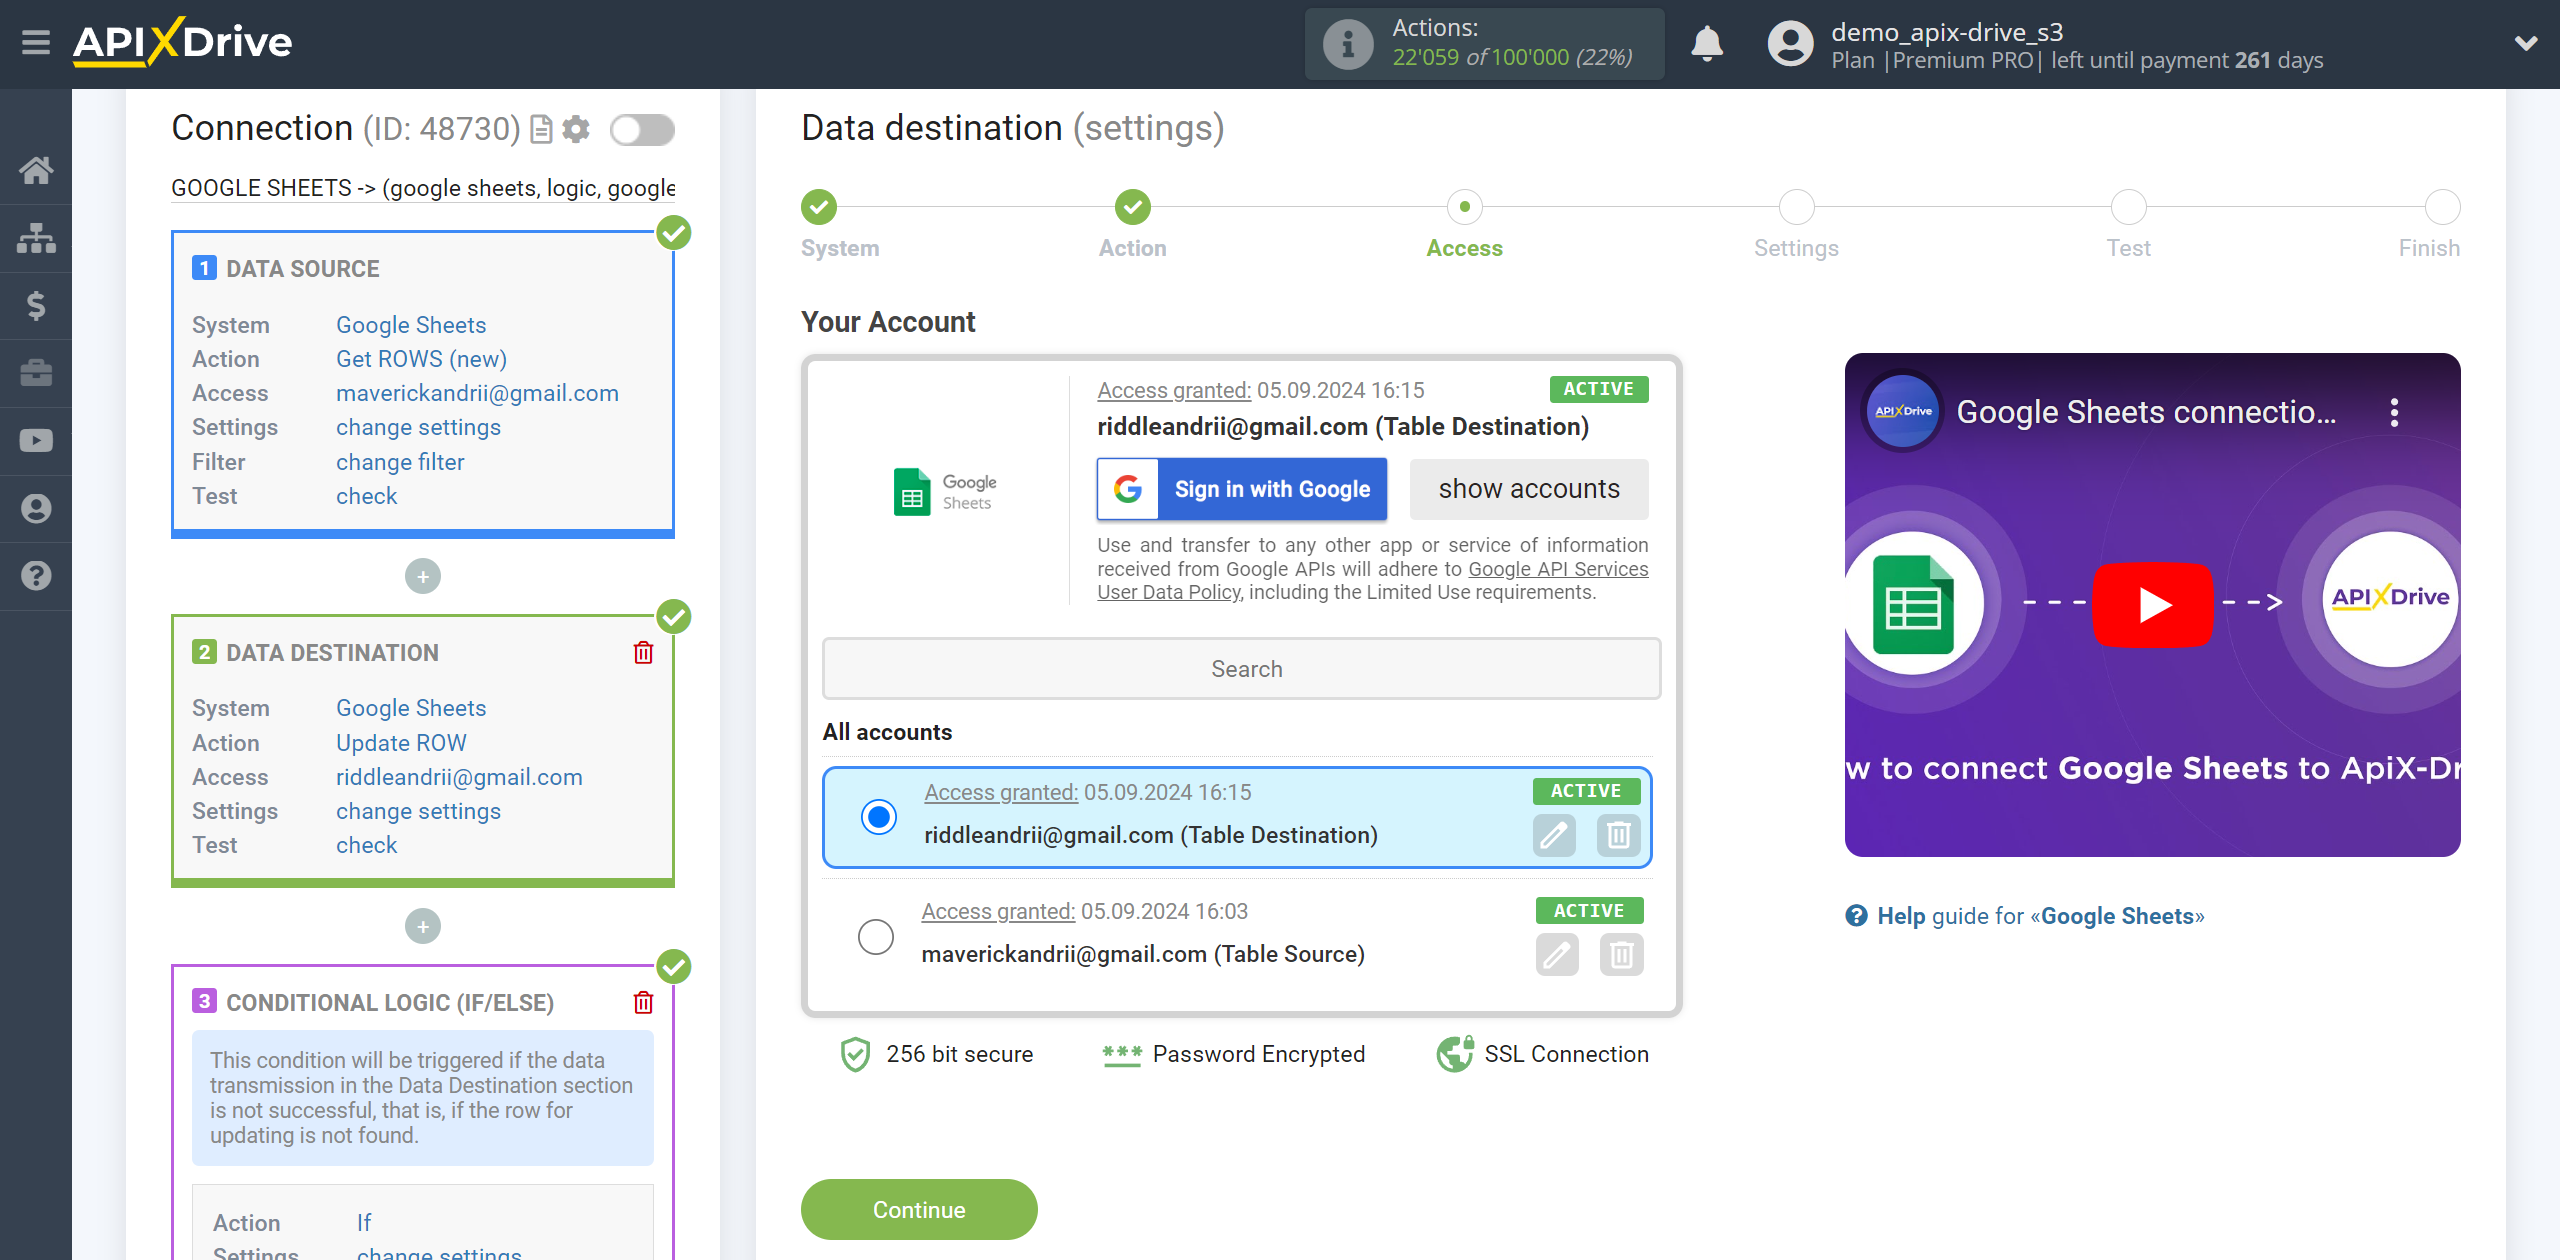2560x1260 pixels.
Task: Click the actions usage progress bar indicator
Action: [1484, 42]
